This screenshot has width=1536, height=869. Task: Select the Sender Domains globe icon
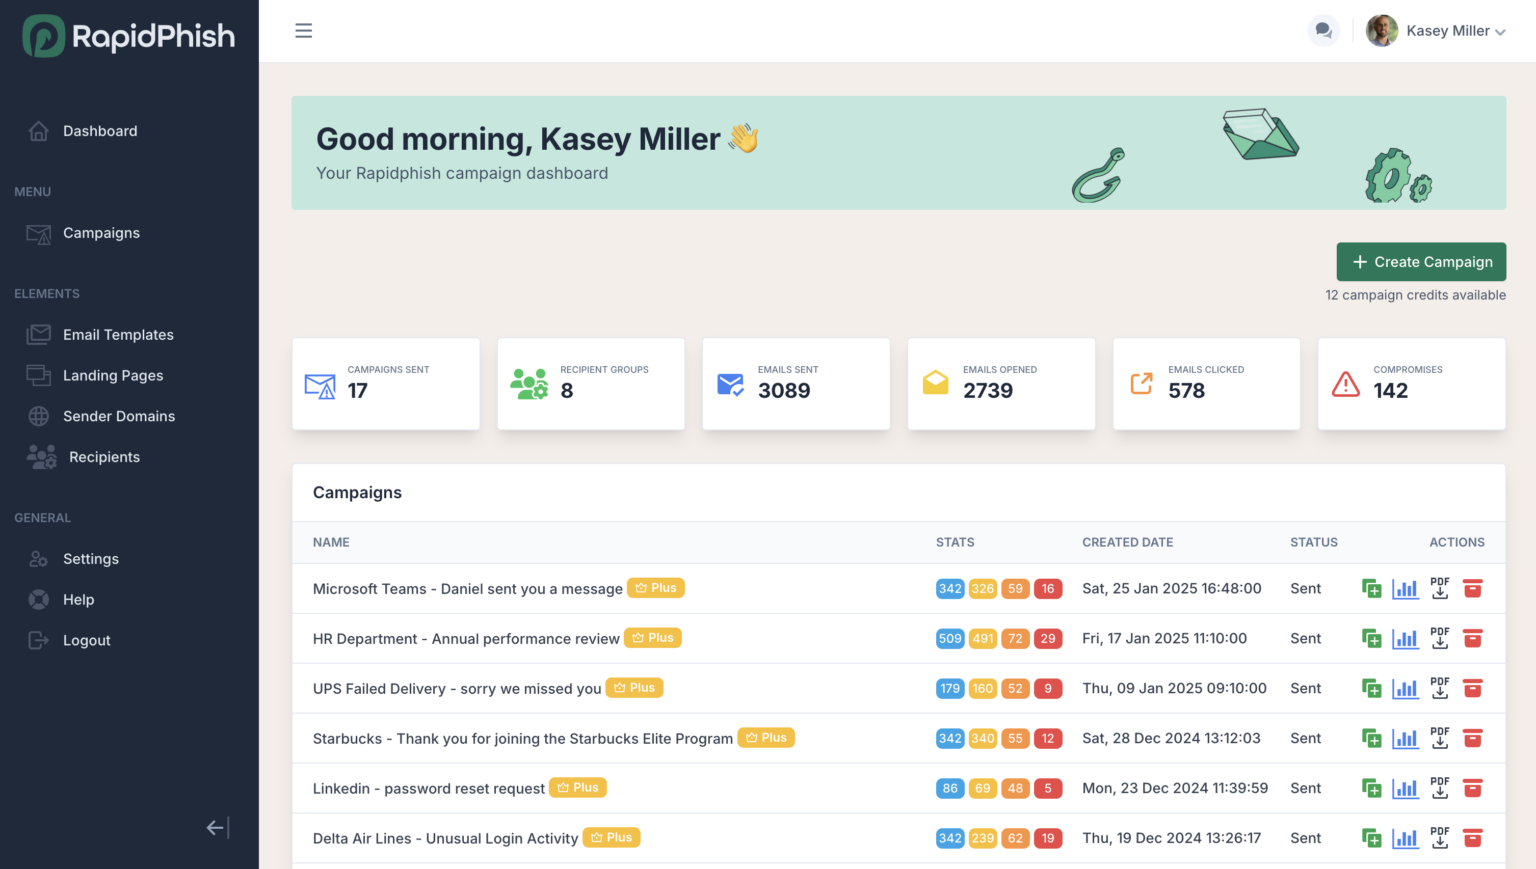point(38,416)
